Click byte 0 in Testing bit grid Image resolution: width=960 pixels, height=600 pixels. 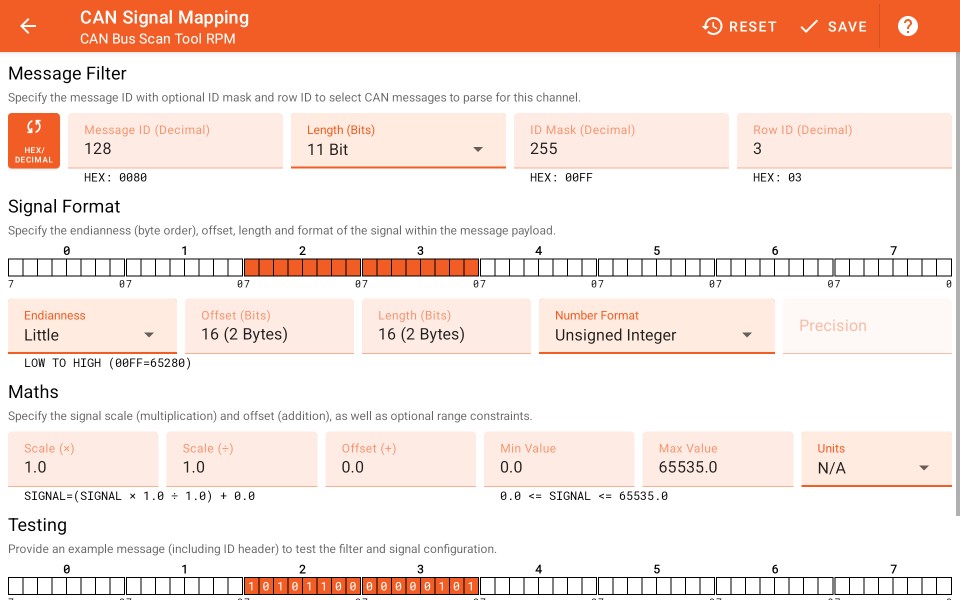click(67, 586)
